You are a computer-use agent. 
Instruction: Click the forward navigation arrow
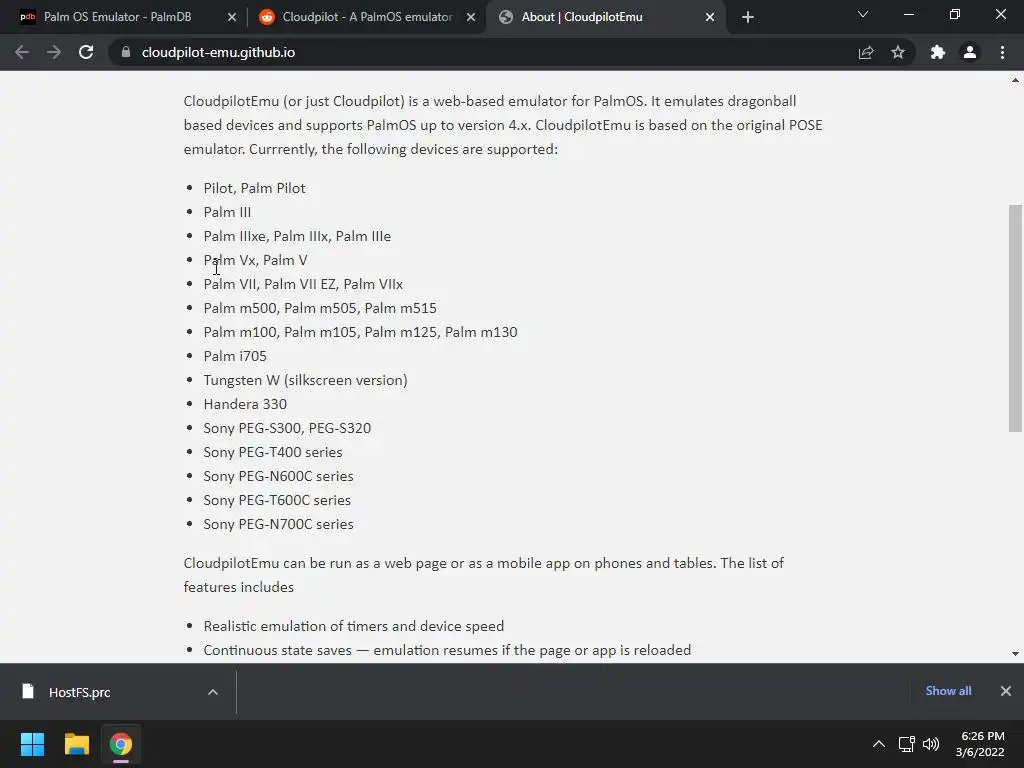(x=54, y=52)
